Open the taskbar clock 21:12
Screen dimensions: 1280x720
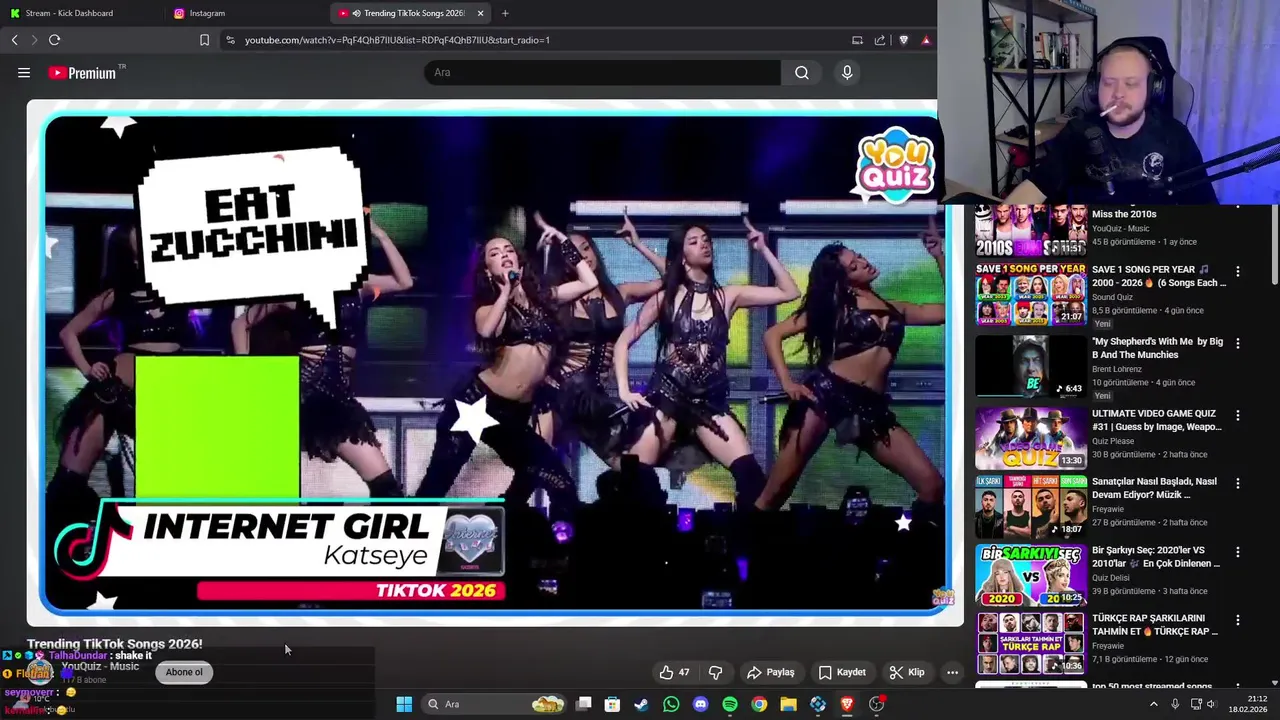1257,699
